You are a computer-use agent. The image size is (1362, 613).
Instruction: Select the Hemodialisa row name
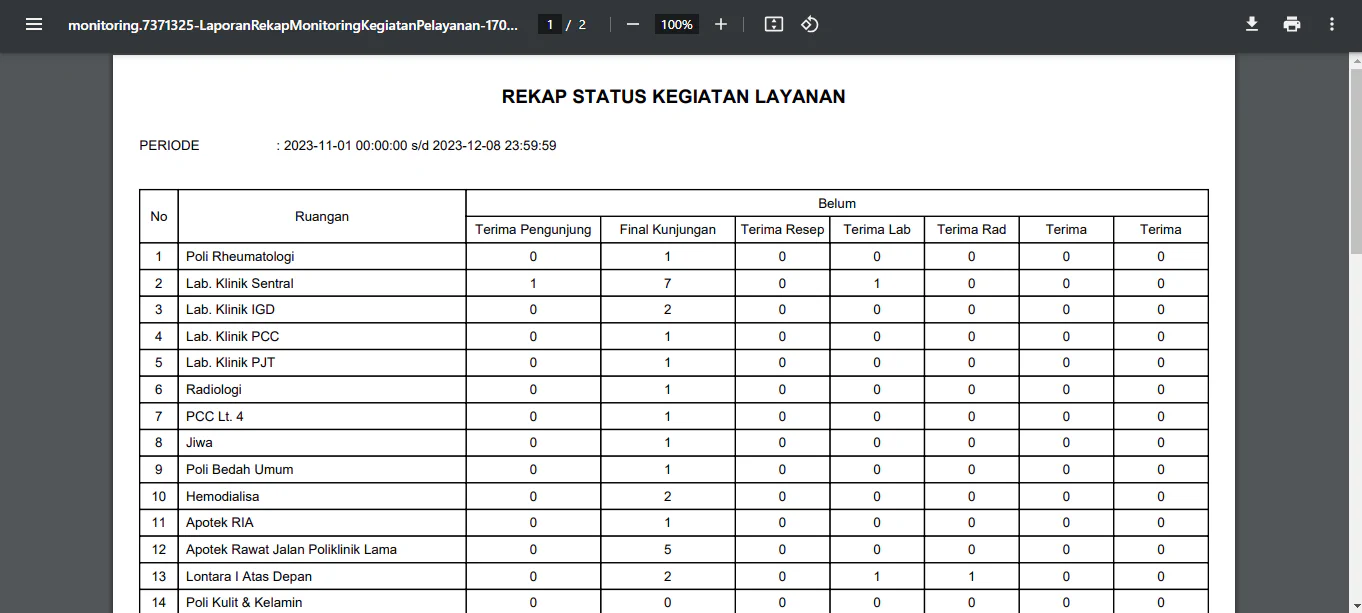222,497
